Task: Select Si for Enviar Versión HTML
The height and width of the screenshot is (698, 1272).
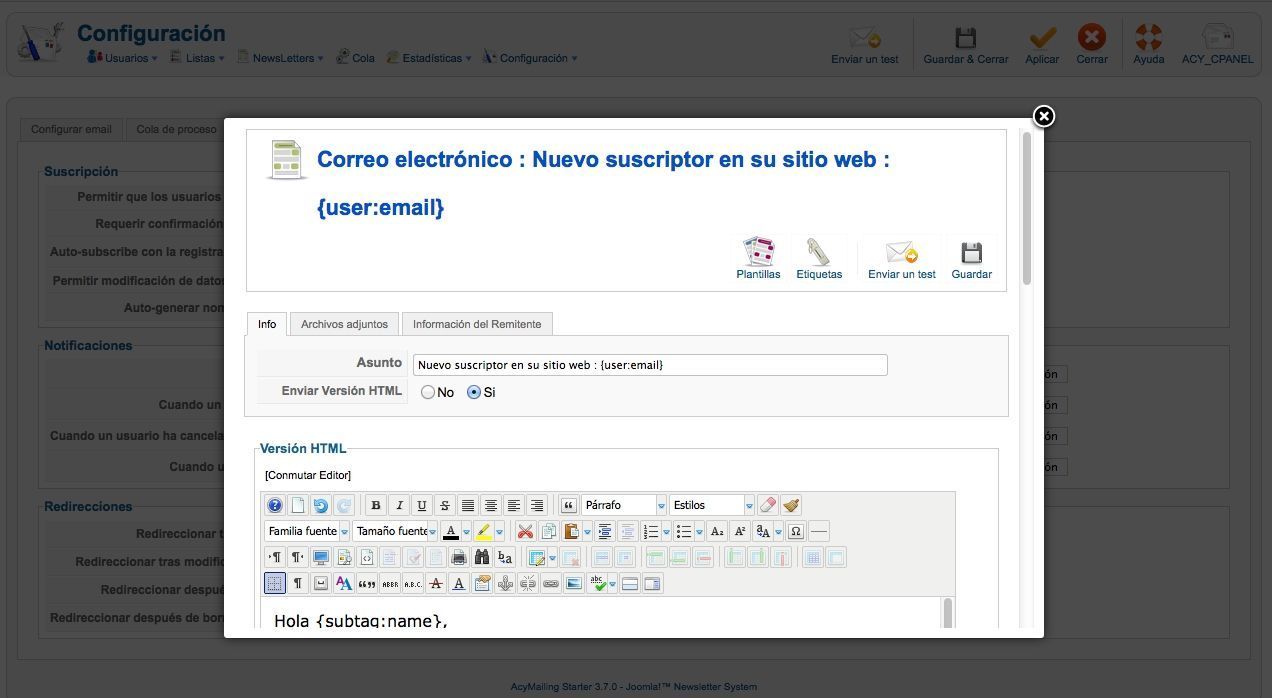Action: click(x=474, y=392)
